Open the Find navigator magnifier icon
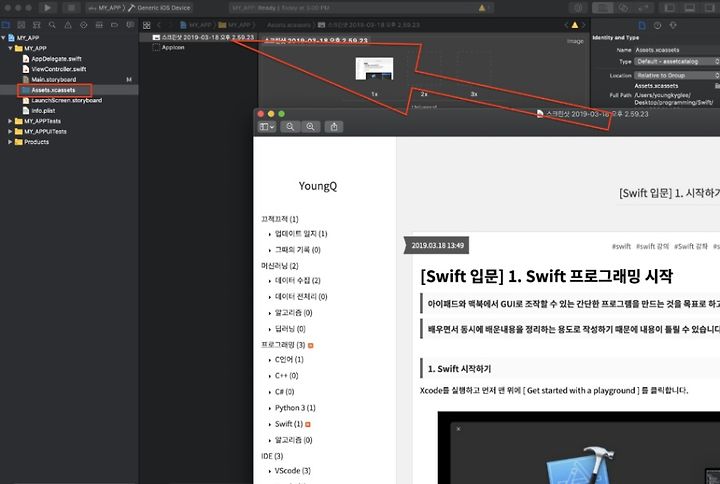The height and width of the screenshot is (484, 720). (x=52, y=25)
